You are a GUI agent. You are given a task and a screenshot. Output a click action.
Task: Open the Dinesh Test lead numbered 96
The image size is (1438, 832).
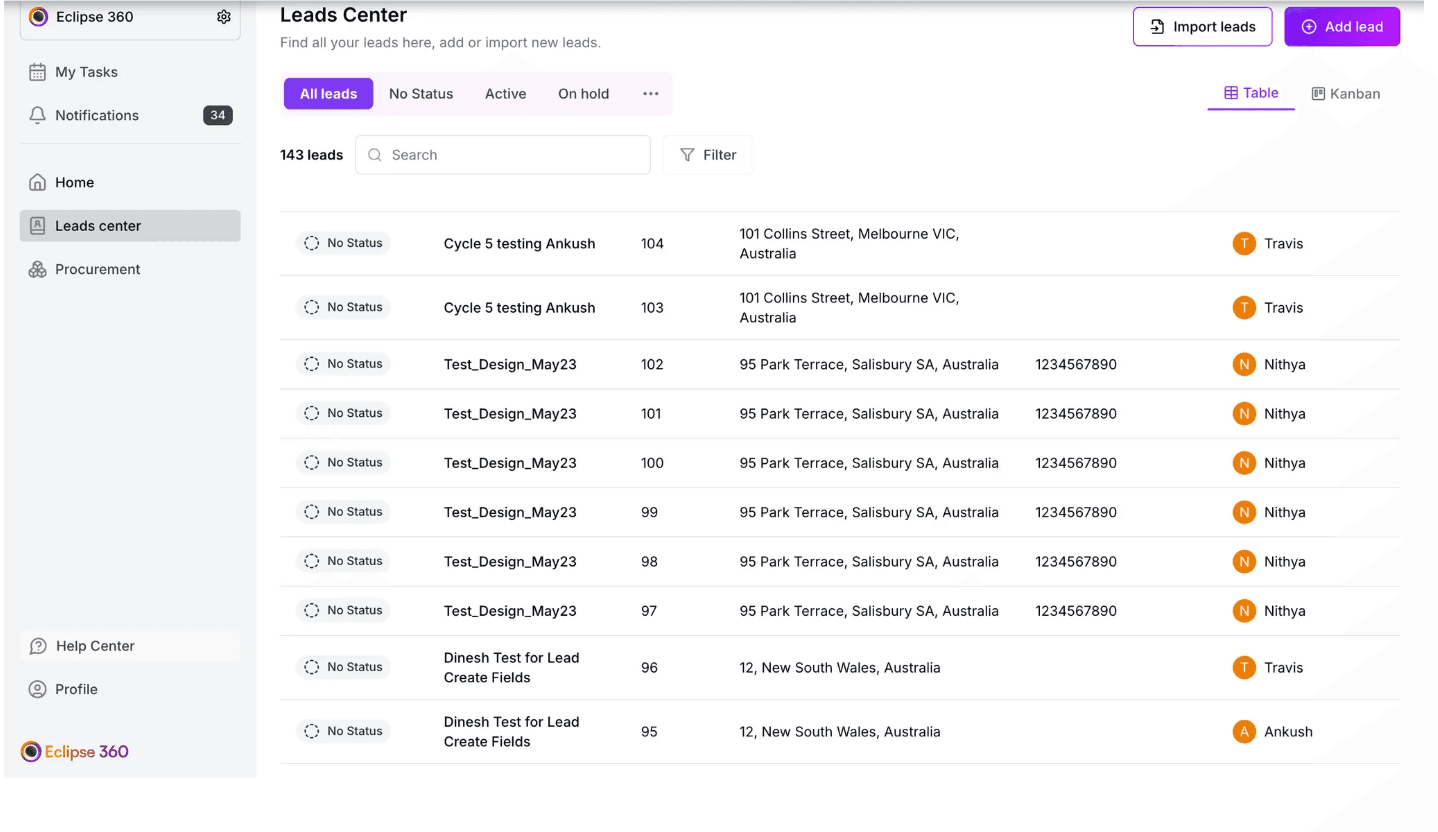click(x=511, y=667)
